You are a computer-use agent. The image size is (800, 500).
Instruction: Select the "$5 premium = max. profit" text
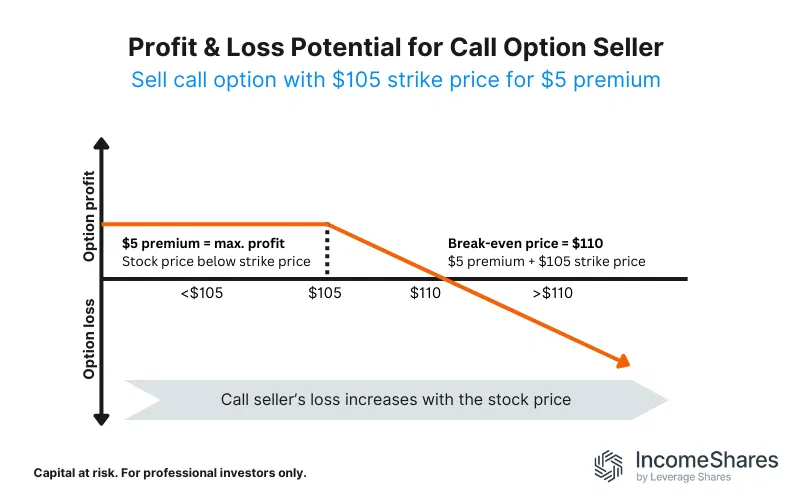pos(201,242)
